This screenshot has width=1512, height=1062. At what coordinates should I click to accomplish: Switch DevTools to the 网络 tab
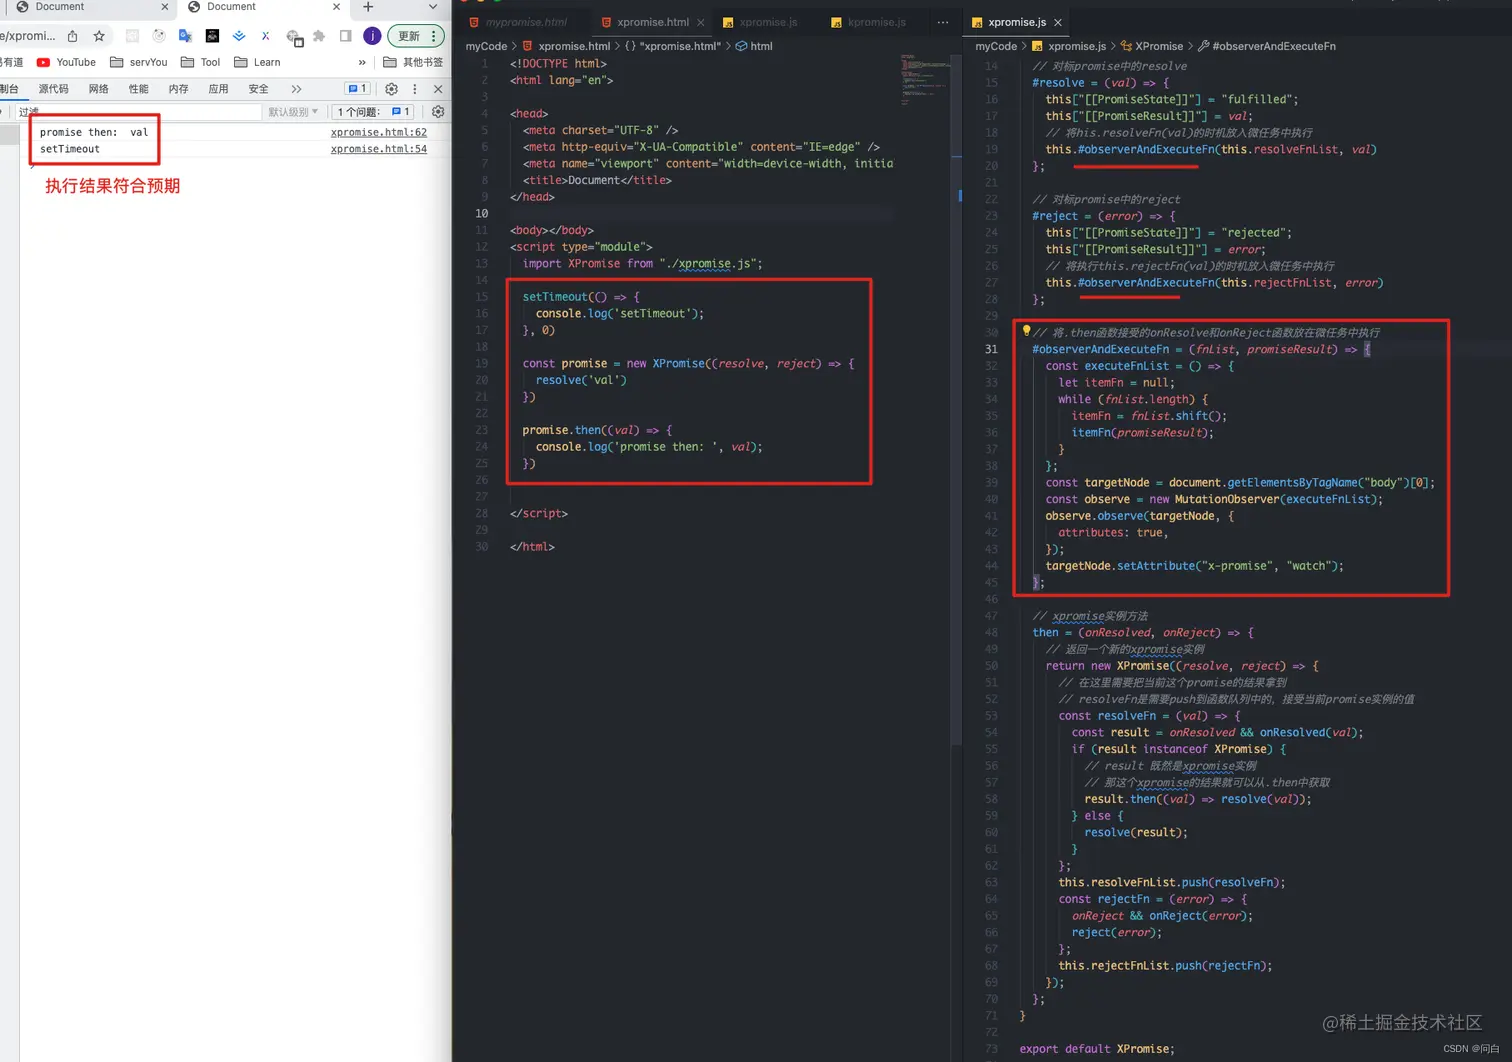(98, 89)
